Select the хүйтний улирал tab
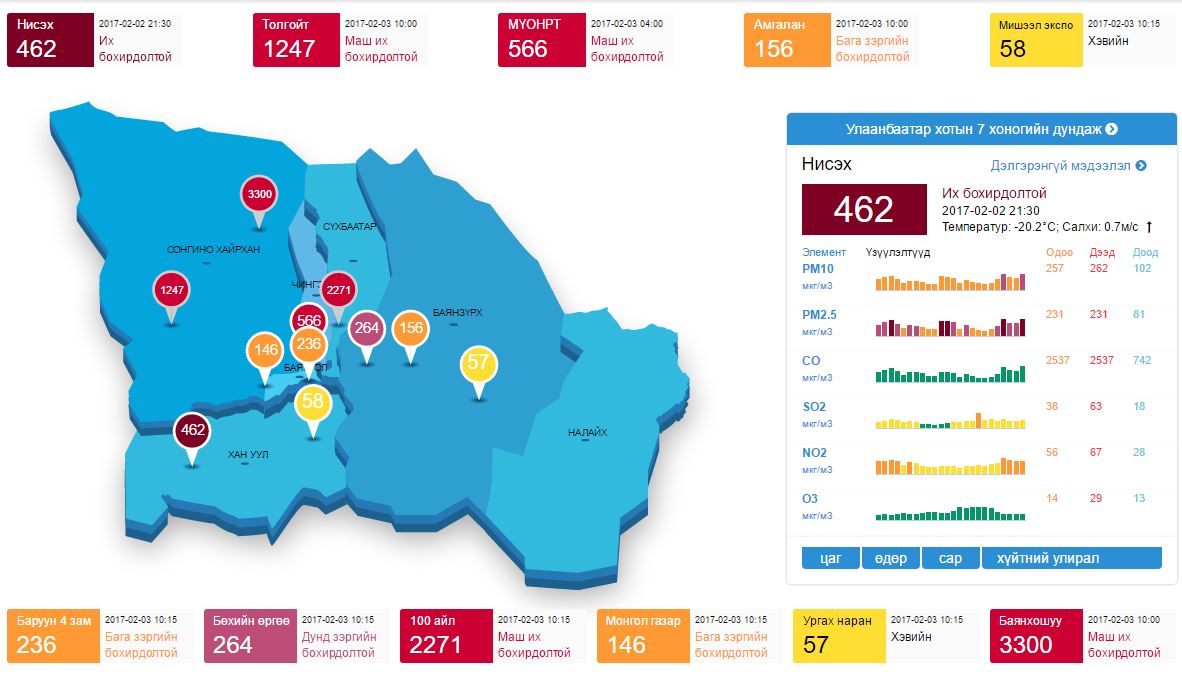 tap(1072, 558)
